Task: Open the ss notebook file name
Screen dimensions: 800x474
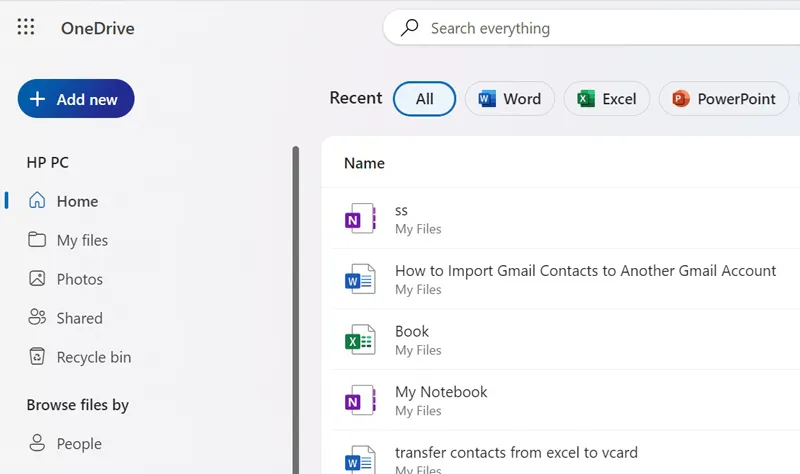Action: pyautogui.click(x=401, y=211)
